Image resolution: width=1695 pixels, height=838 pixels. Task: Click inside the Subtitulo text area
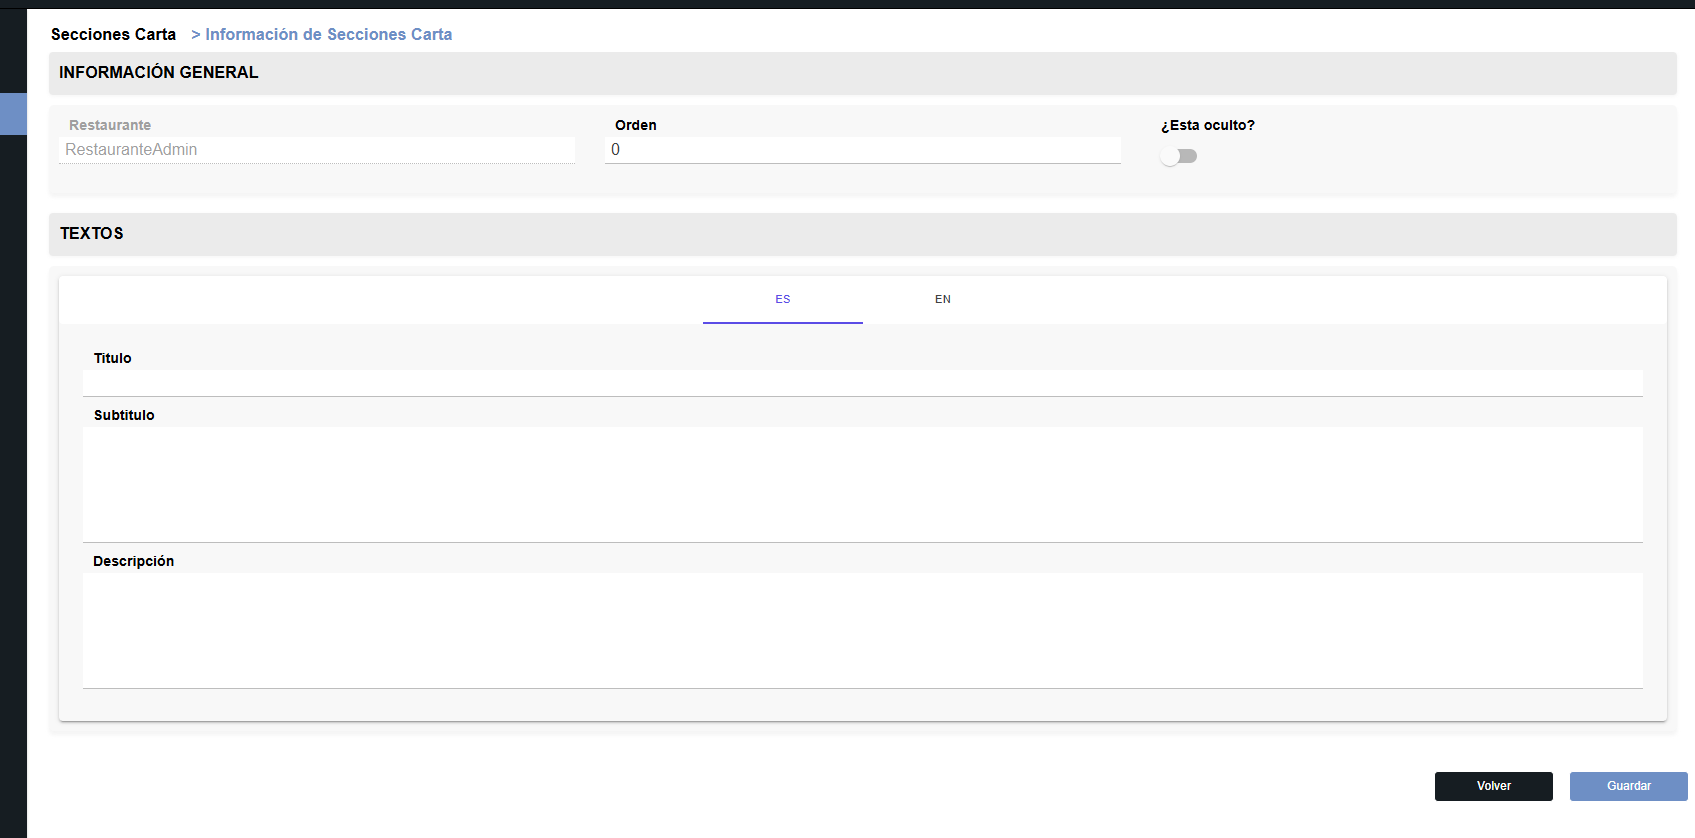(x=862, y=484)
